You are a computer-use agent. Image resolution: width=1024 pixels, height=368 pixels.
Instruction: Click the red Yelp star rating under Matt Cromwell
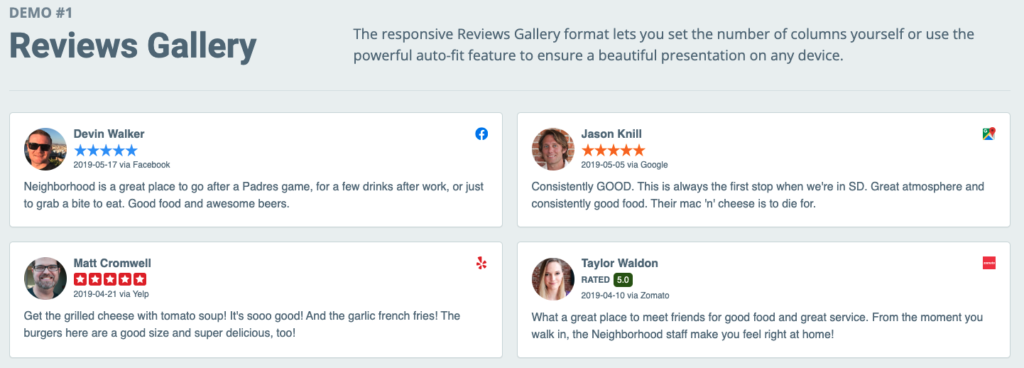110,279
